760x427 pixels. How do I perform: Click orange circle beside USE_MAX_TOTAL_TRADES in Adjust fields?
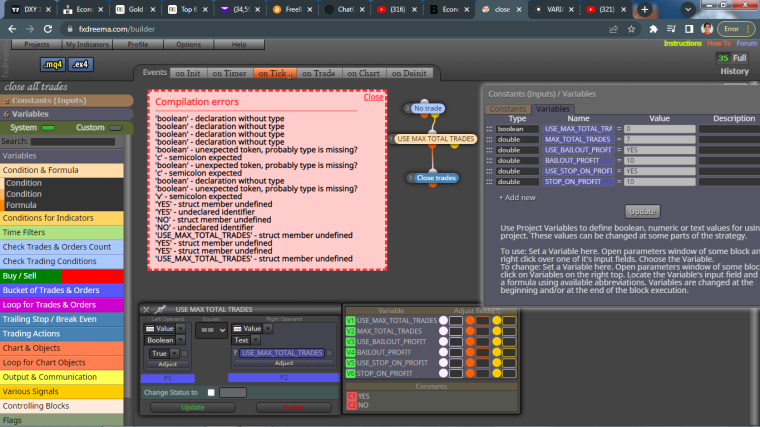[470, 320]
